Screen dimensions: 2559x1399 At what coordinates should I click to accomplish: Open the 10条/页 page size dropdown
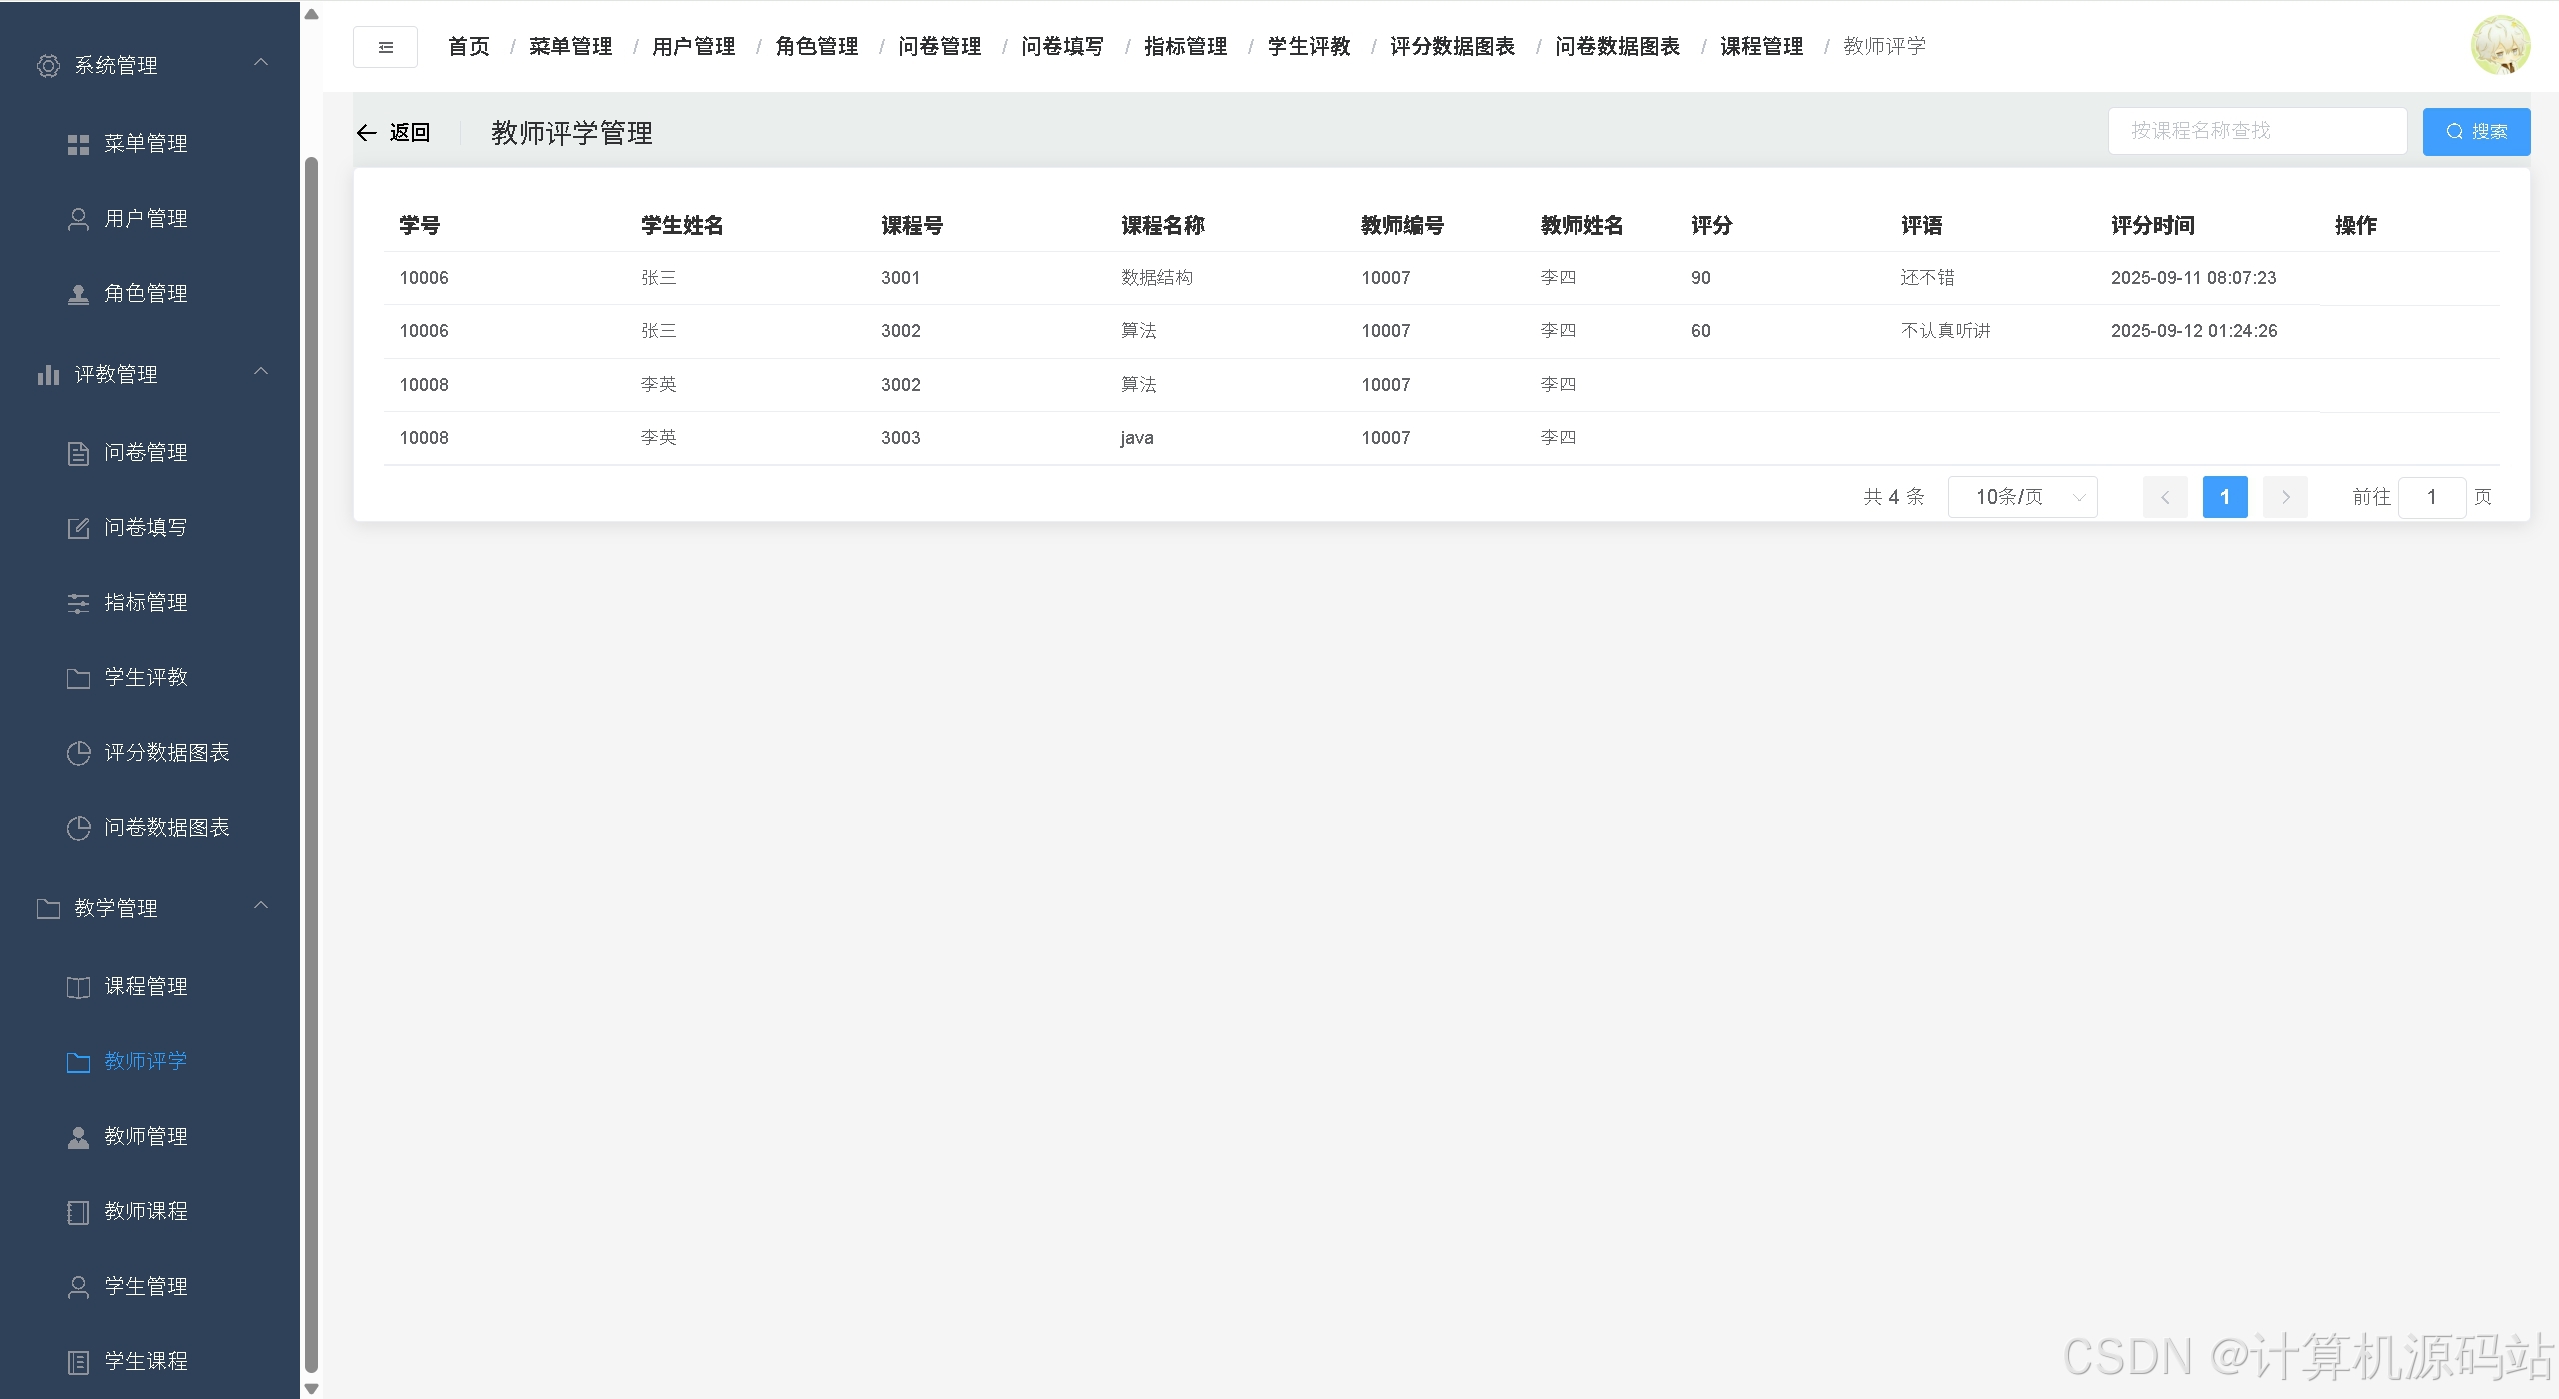[x=2022, y=497]
